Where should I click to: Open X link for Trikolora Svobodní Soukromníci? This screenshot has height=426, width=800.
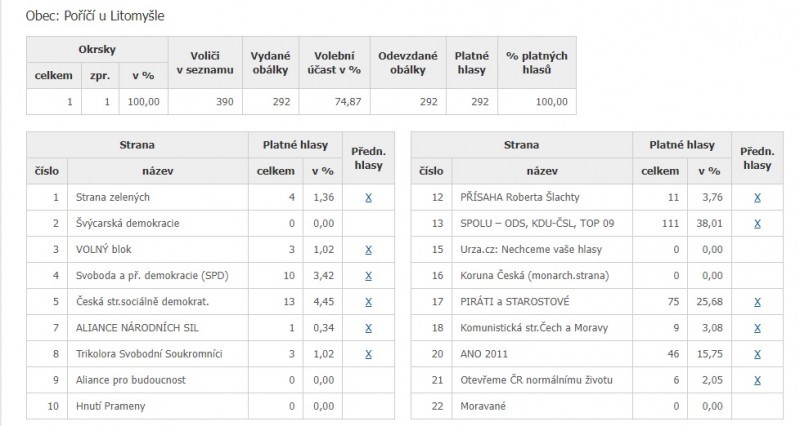(x=368, y=354)
